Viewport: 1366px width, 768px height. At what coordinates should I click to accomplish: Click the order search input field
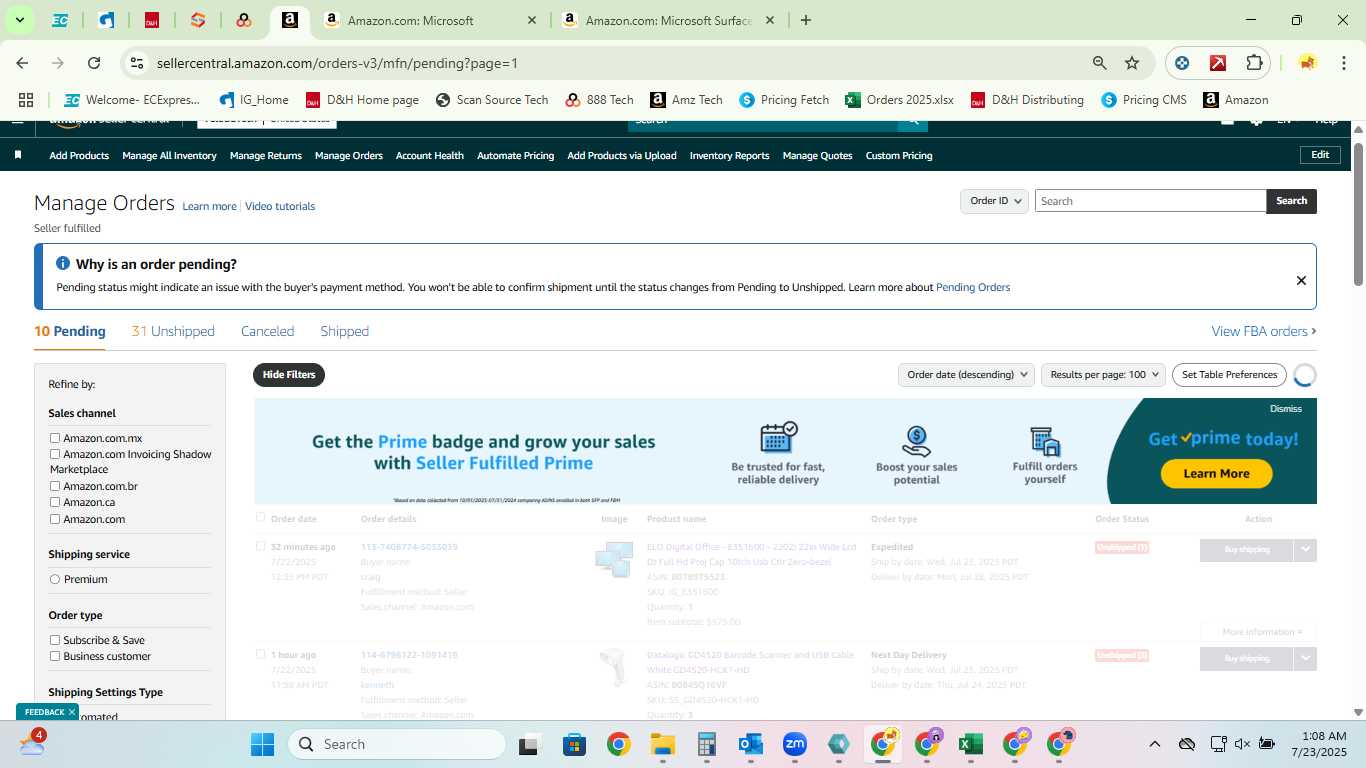click(1150, 201)
